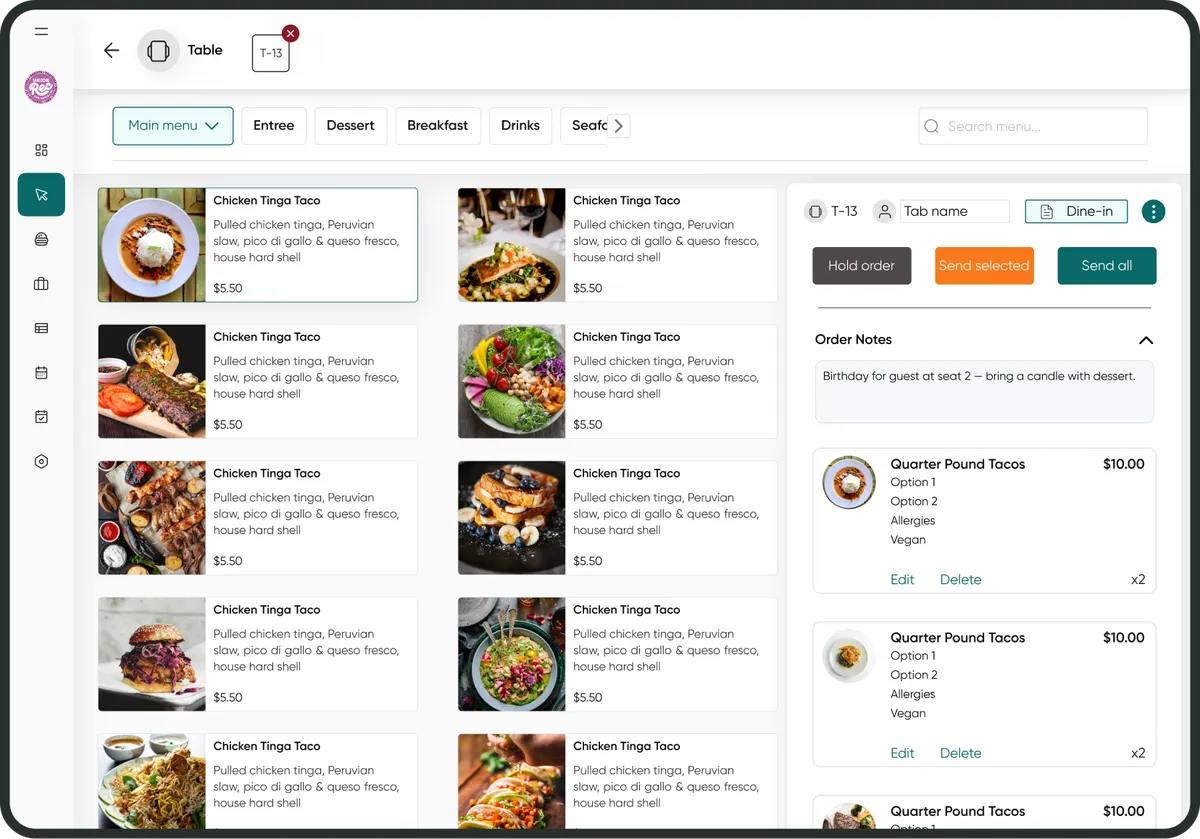
Task: Collapse the Order Notes section
Action: click(1146, 340)
